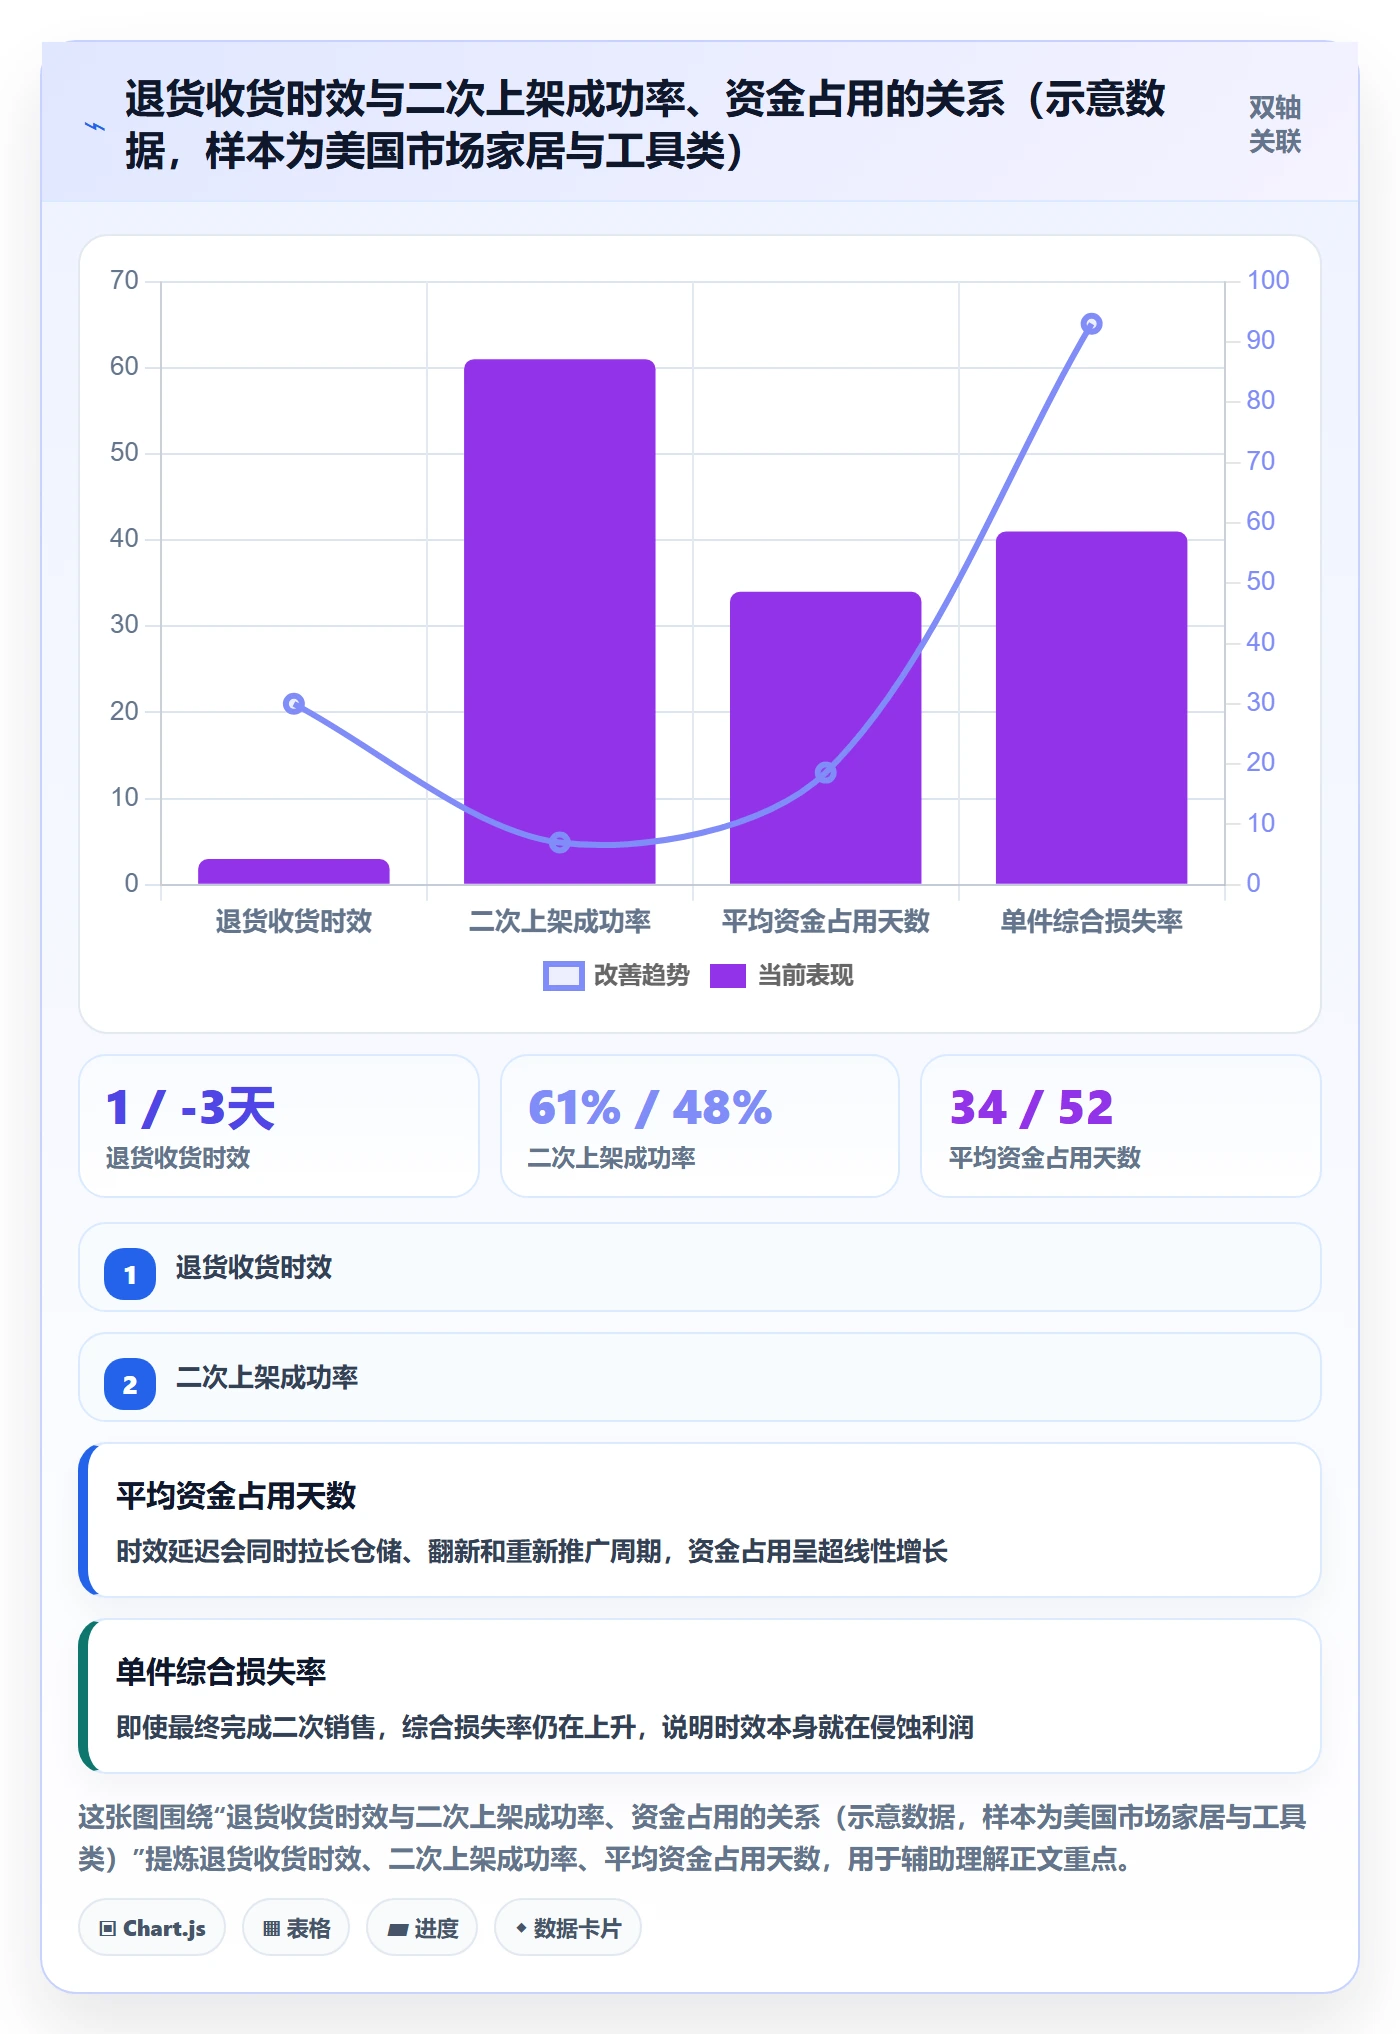This screenshot has height=2034, width=1400.
Task: Click the 退货收货时效 small bar
Action: (293, 871)
